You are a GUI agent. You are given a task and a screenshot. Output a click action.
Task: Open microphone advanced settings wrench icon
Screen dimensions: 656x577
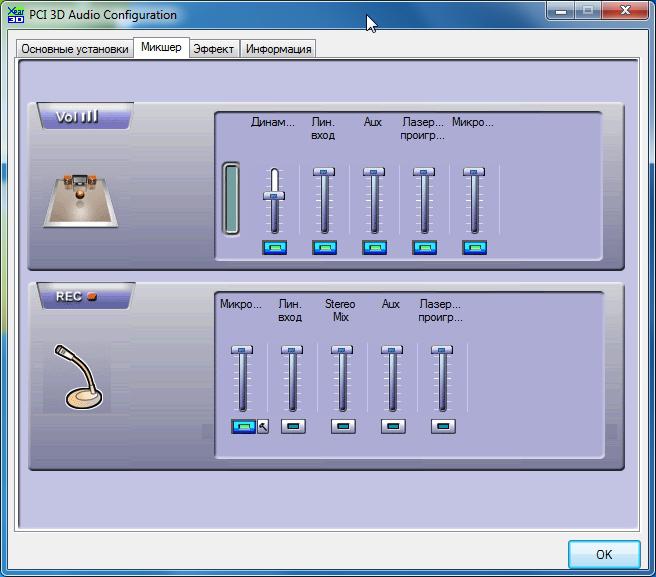point(263,426)
